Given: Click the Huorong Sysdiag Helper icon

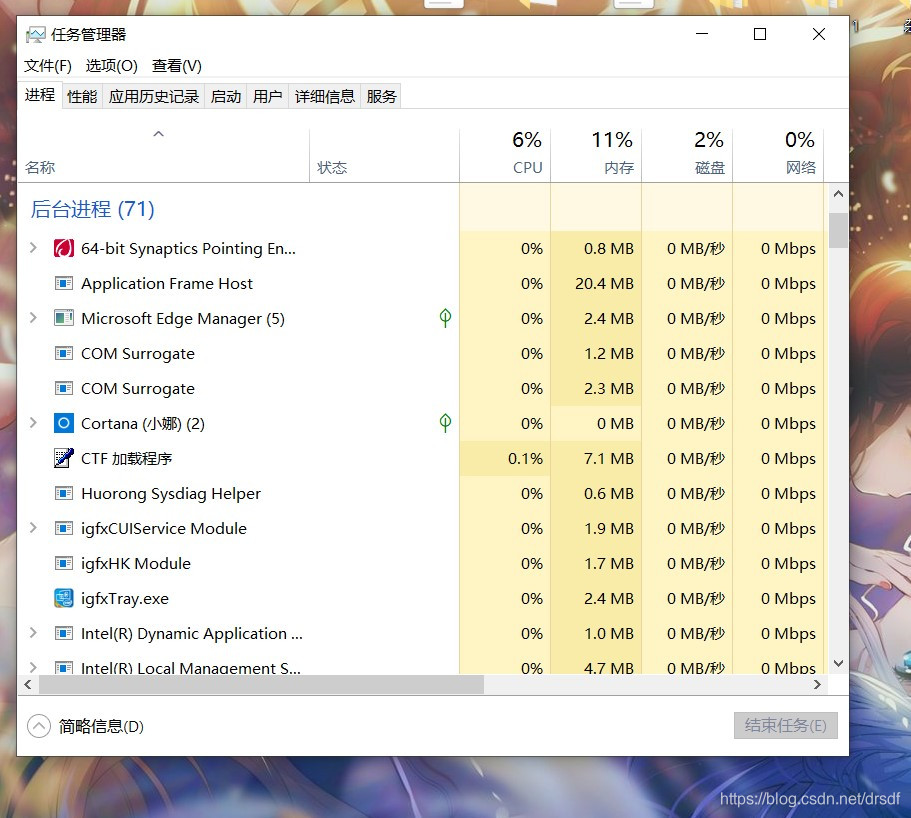Looking at the screenshot, I should tap(63, 493).
